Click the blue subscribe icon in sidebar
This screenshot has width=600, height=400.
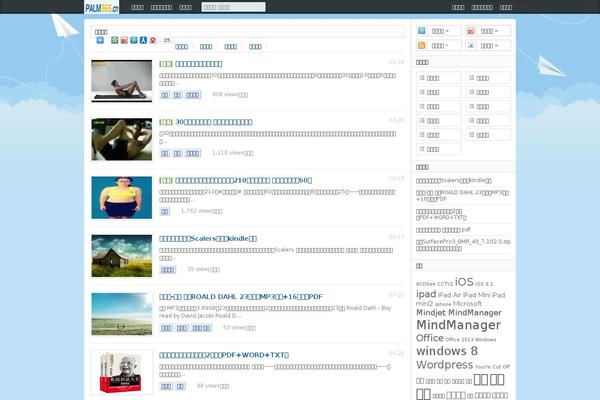click(422, 31)
